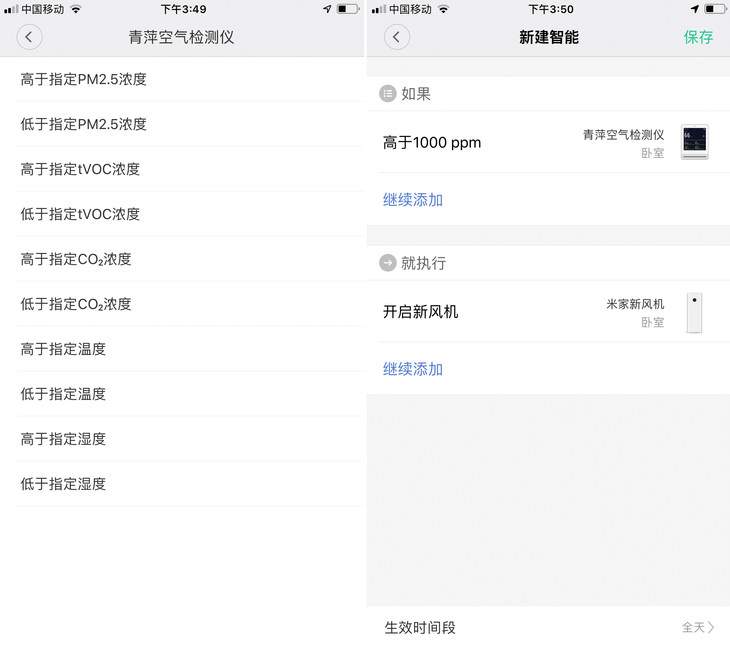Tap the right screen signal bars icon

[x=379, y=9]
